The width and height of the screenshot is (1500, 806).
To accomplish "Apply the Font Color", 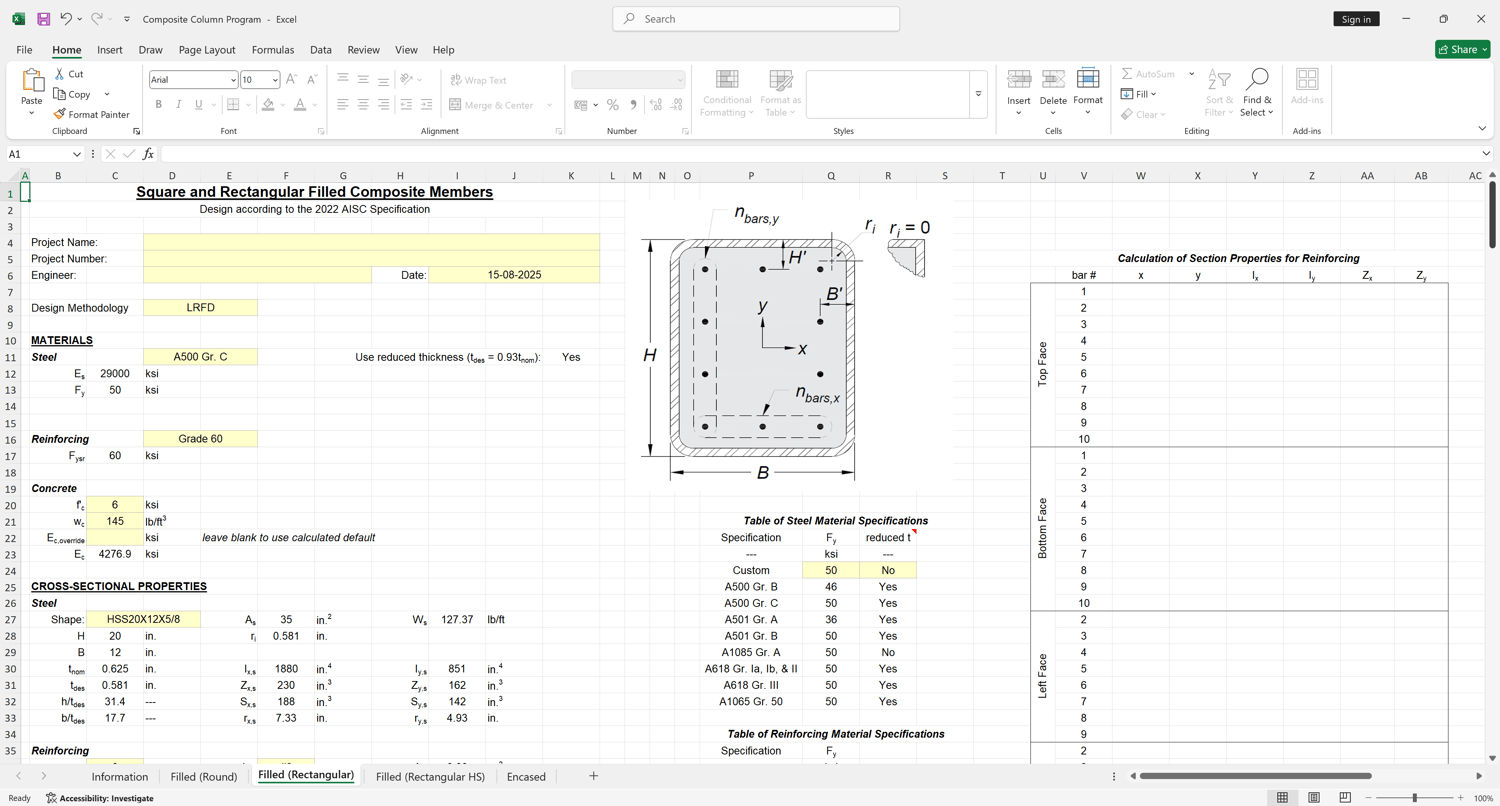I will 299,105.
